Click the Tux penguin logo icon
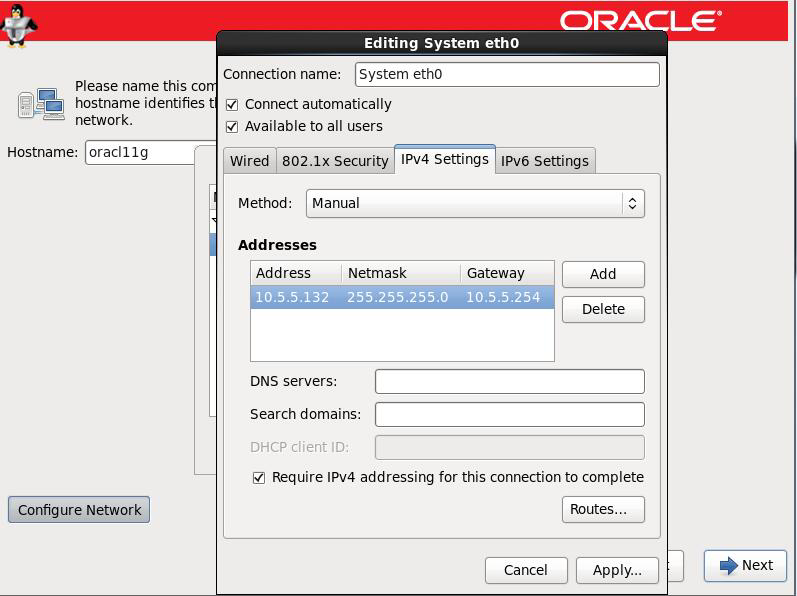This screenshot has height=596, width=797. tap(18, 25)
